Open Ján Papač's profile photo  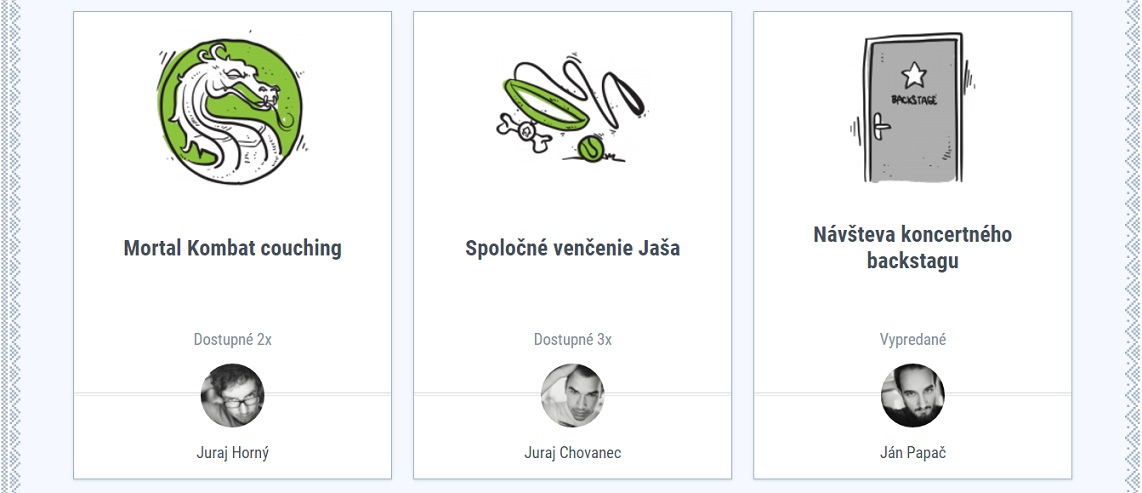pos(912,395)
